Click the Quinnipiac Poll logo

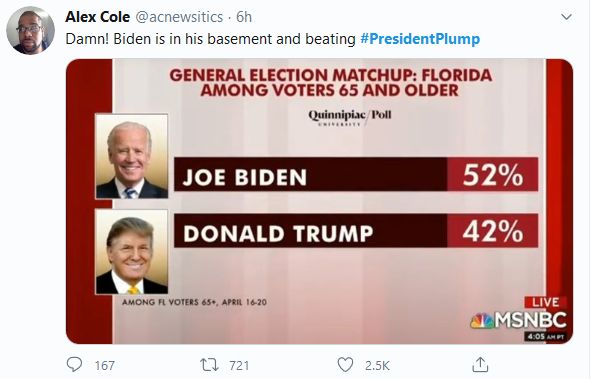pos(350,116)
